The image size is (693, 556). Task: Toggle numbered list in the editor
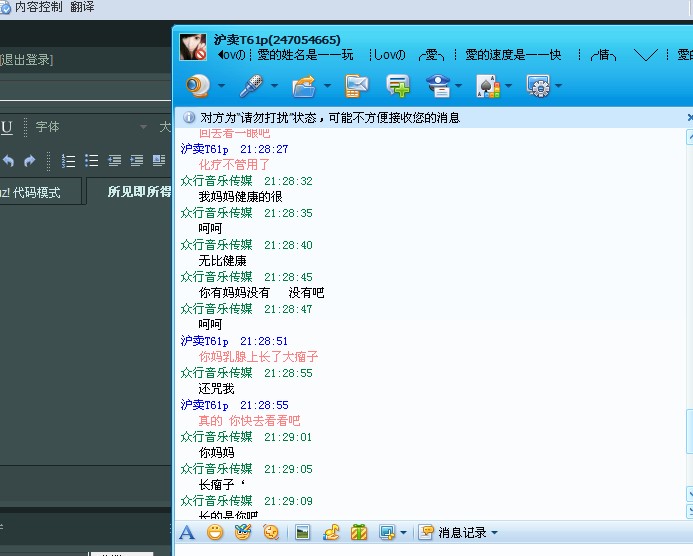[x=69, y=160]
